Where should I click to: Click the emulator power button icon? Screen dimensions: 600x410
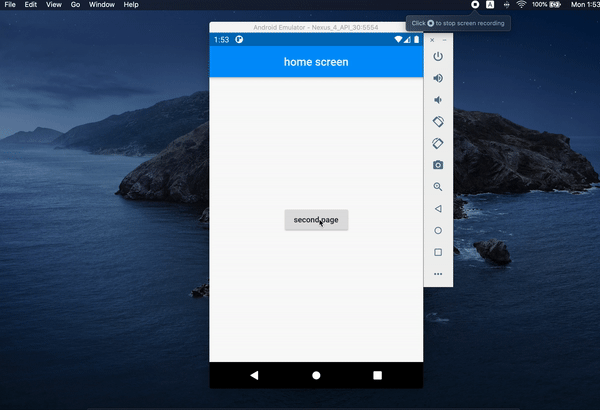click(438, 56)
